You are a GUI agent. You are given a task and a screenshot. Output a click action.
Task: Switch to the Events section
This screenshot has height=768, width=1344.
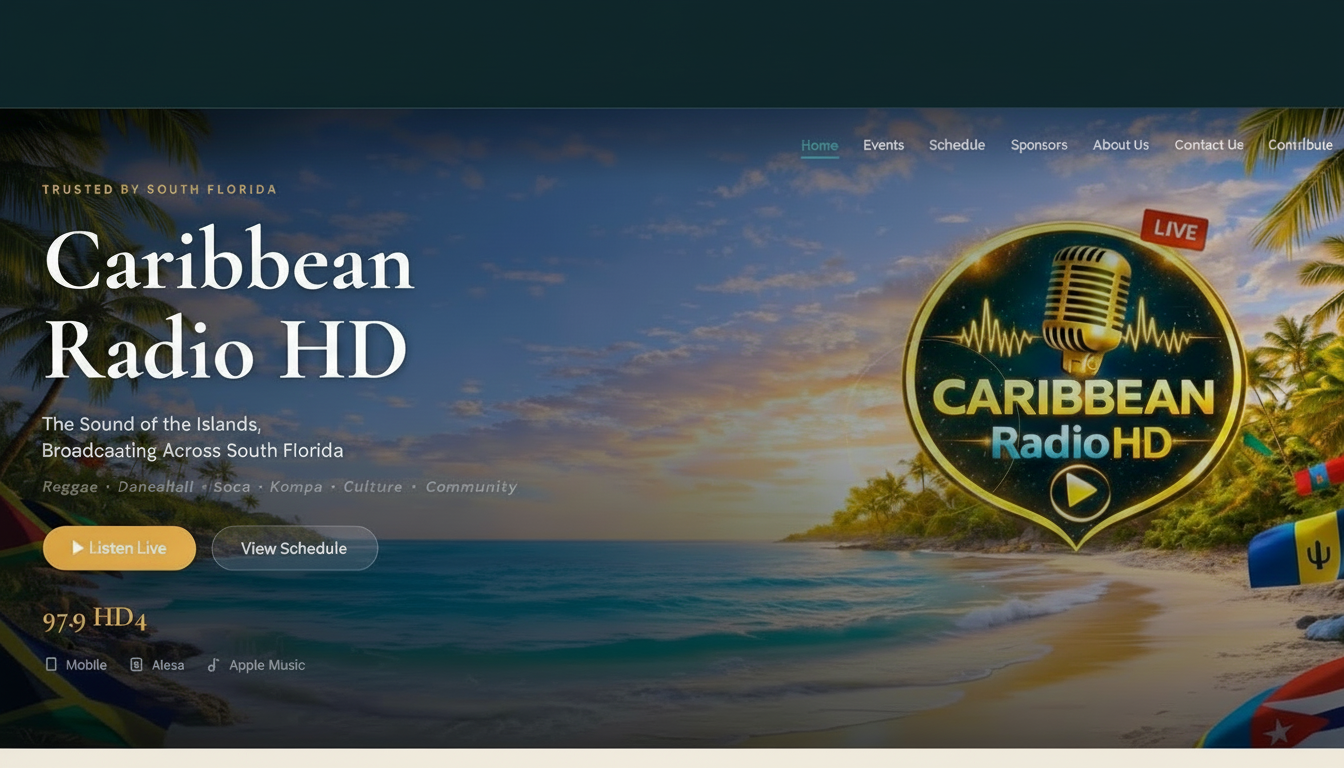click(x=883, y=144)
